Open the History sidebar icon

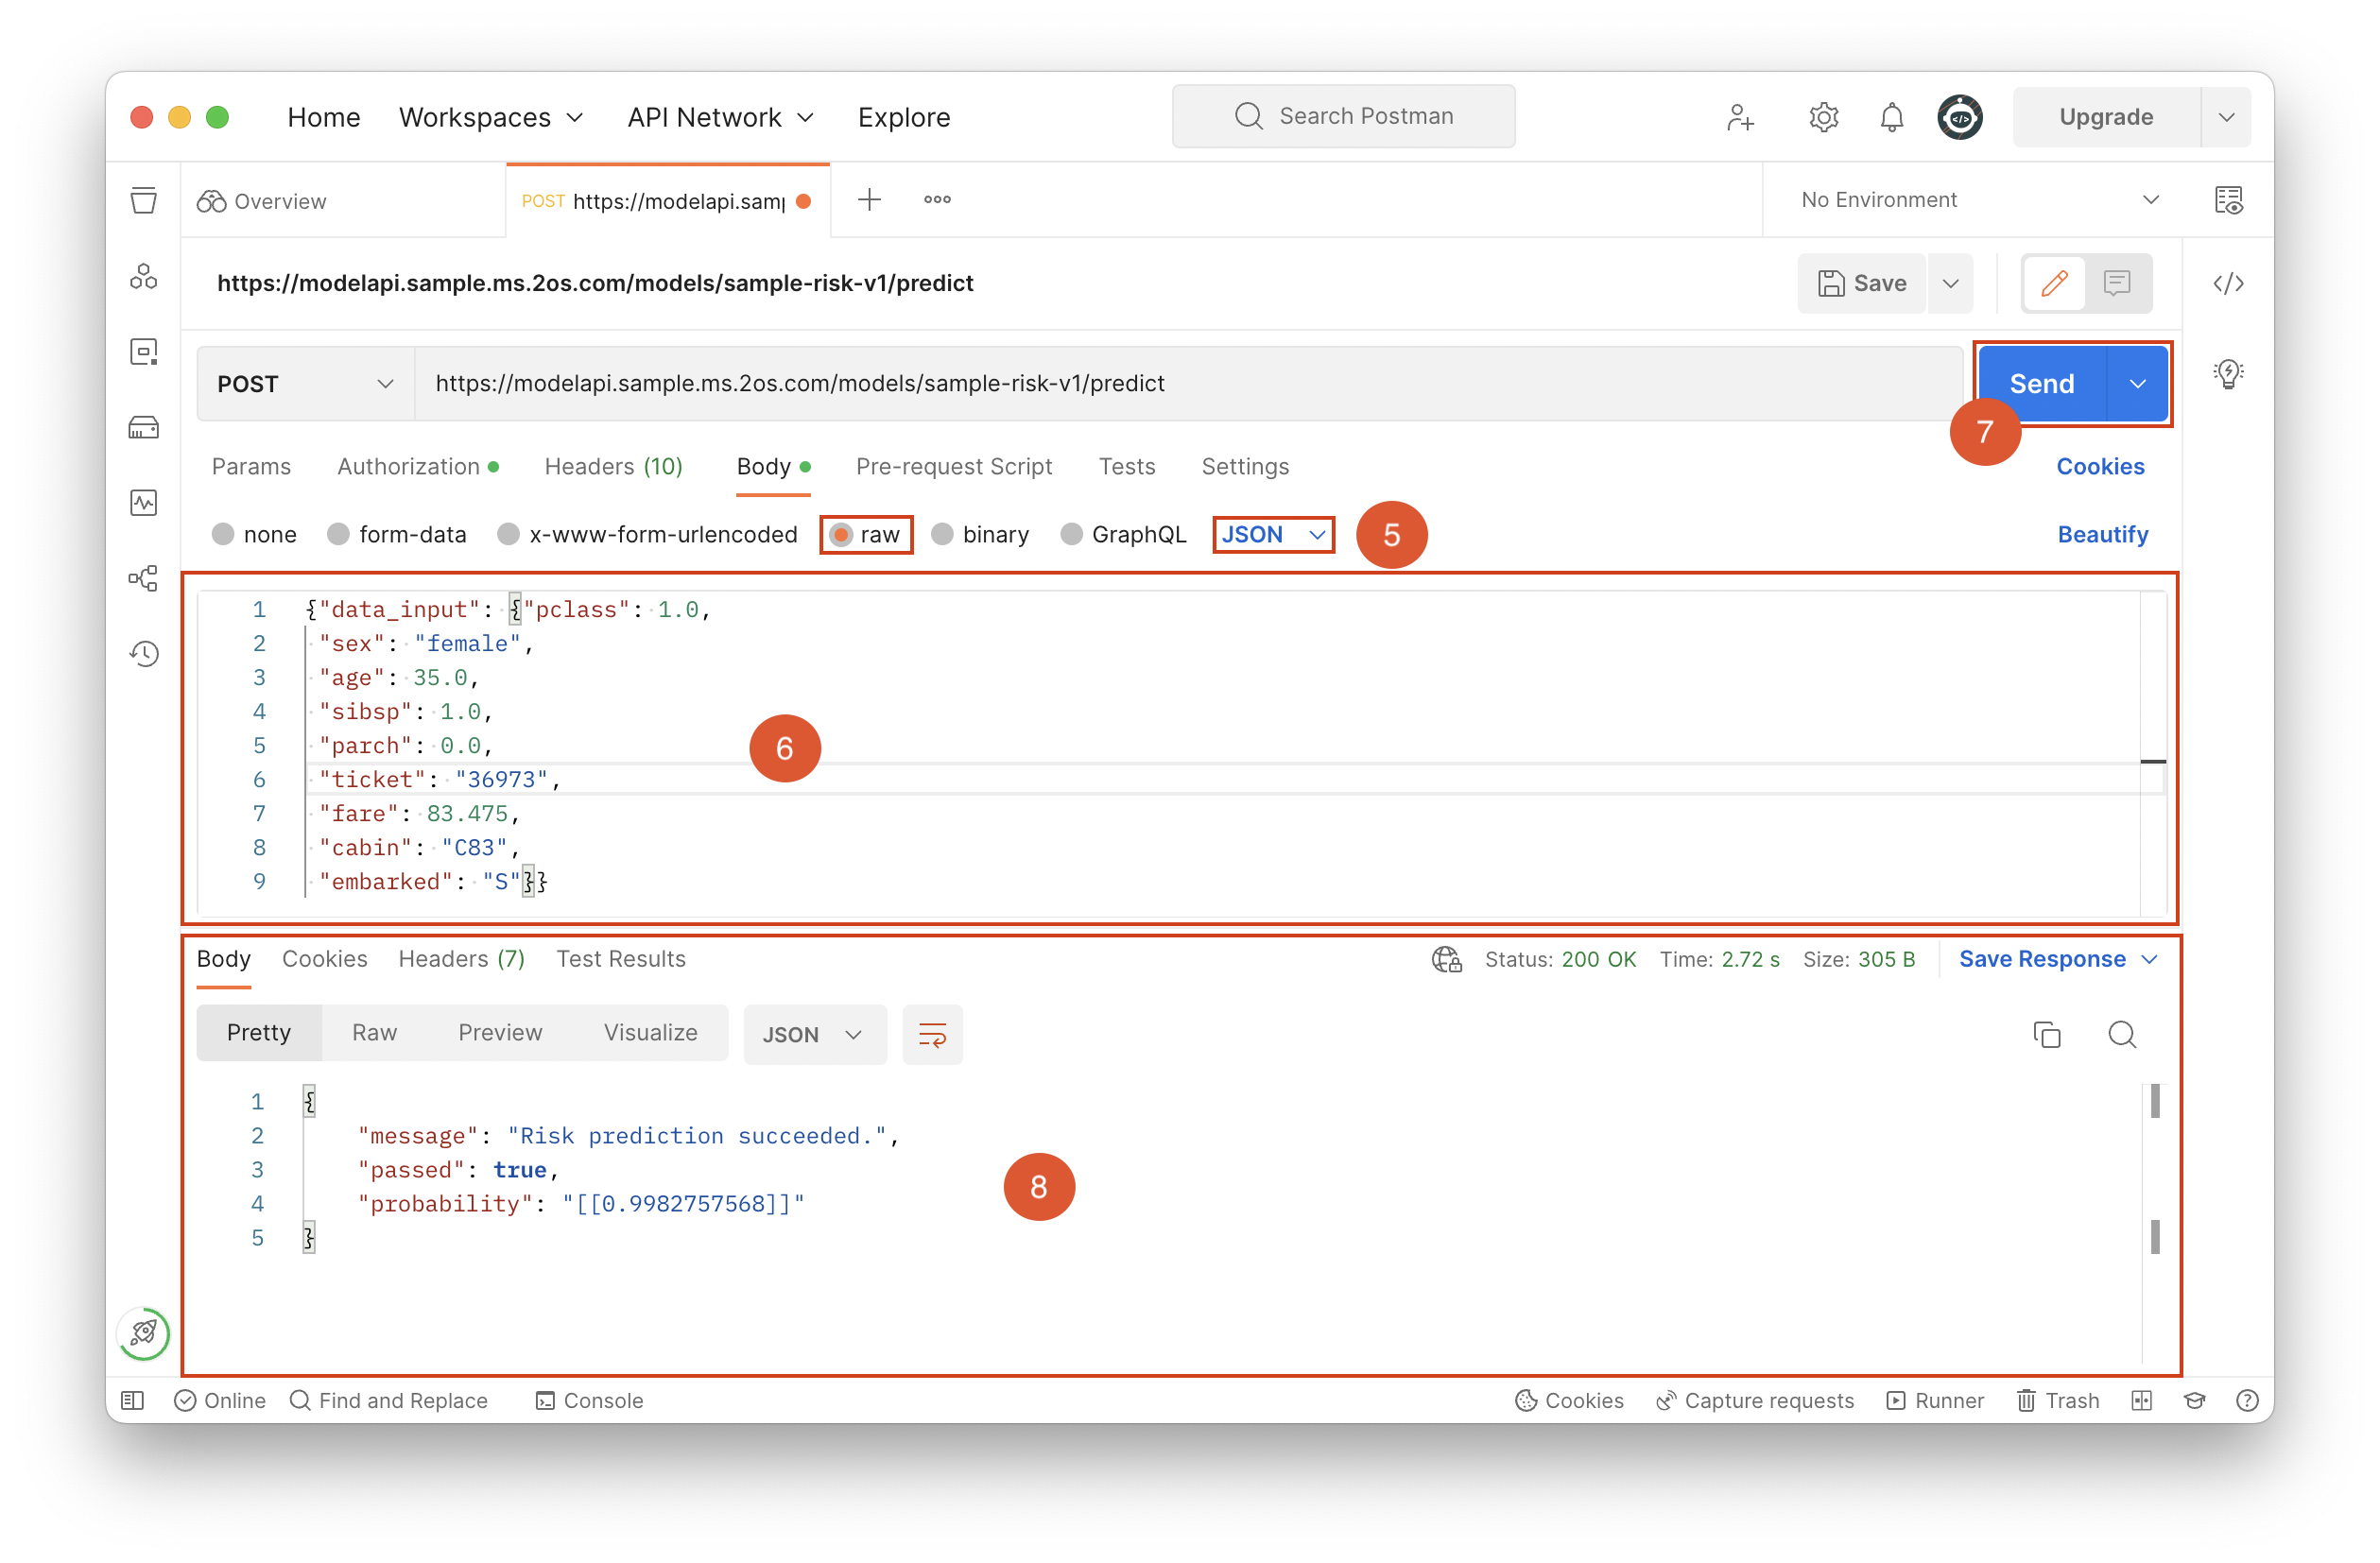point(144,653)
